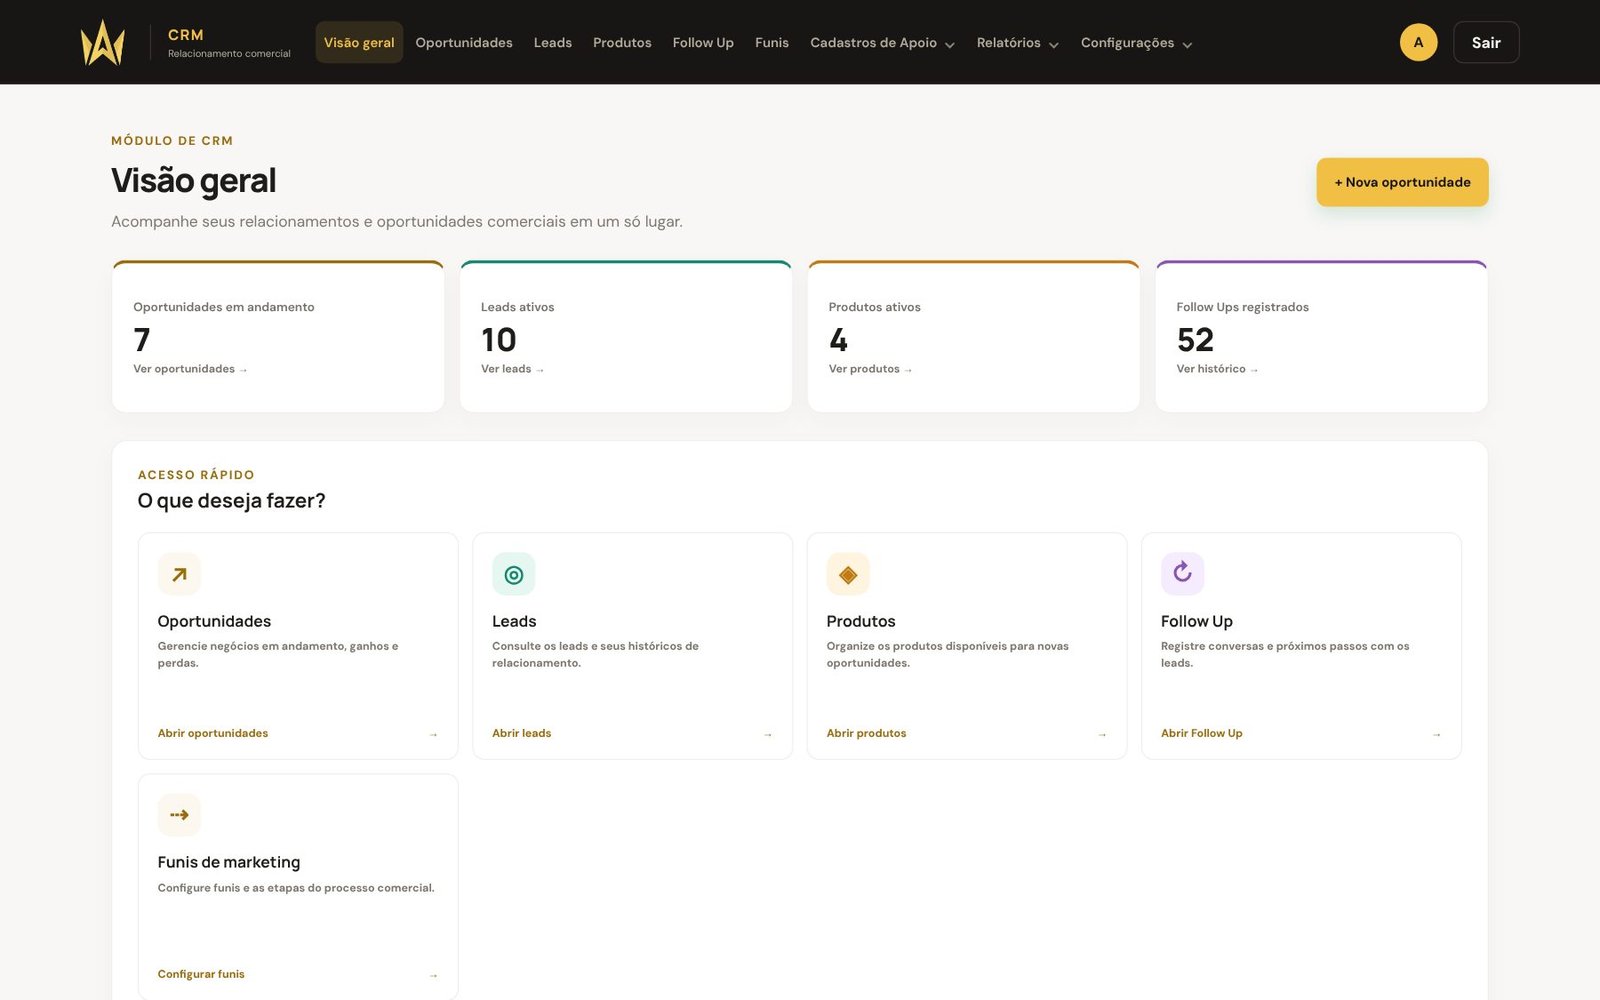
Task: Click the Funis de marketing dashed-arrow icon
Action: pos(179,815)
